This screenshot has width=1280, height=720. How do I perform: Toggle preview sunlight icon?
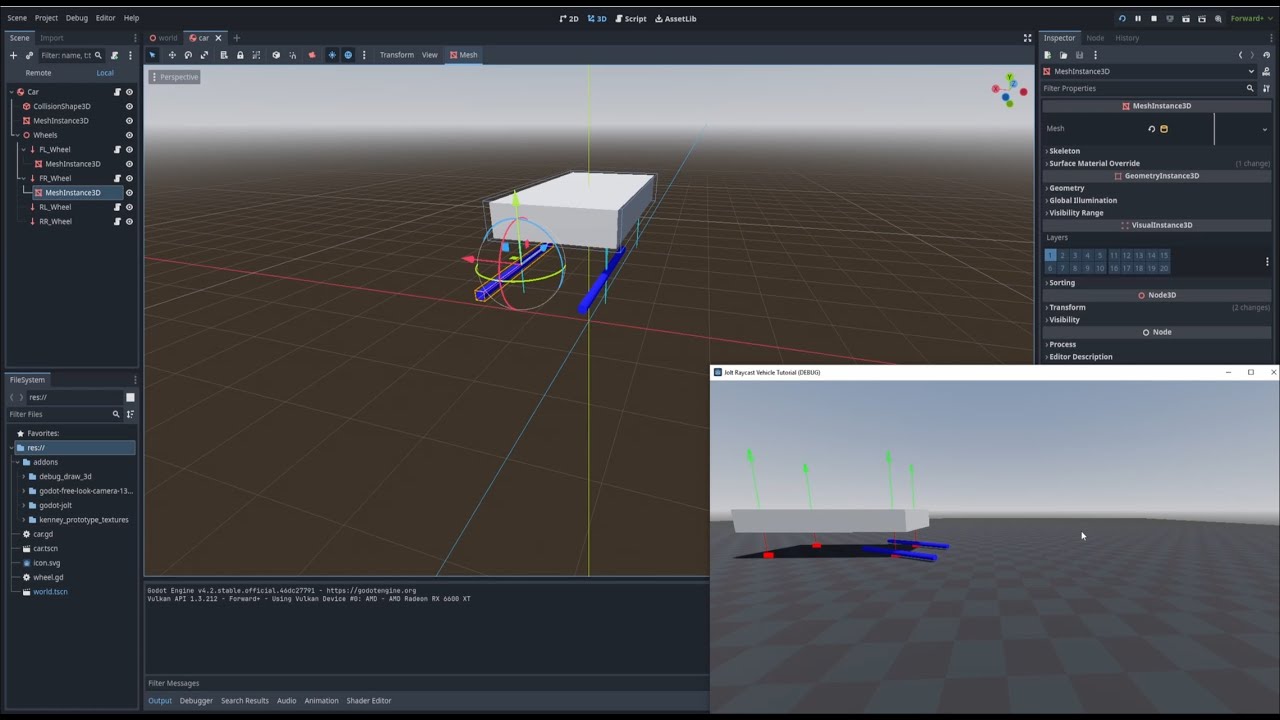click(332, 55)
